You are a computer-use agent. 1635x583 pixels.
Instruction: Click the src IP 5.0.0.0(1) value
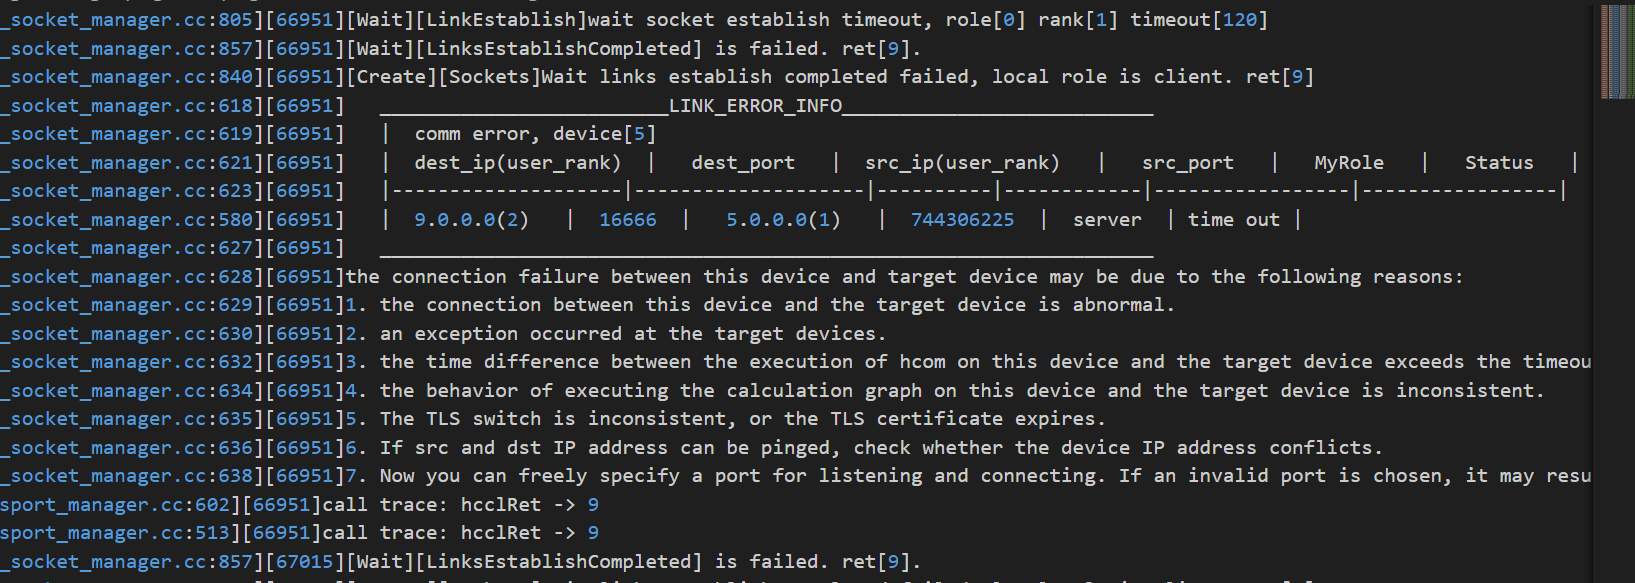783,220
